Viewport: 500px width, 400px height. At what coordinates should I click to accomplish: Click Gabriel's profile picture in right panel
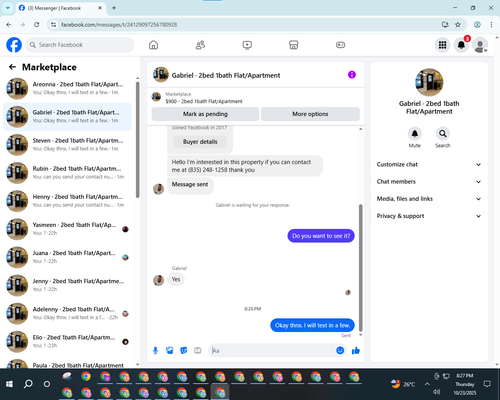pyautogui.click(x=429, y=82)
